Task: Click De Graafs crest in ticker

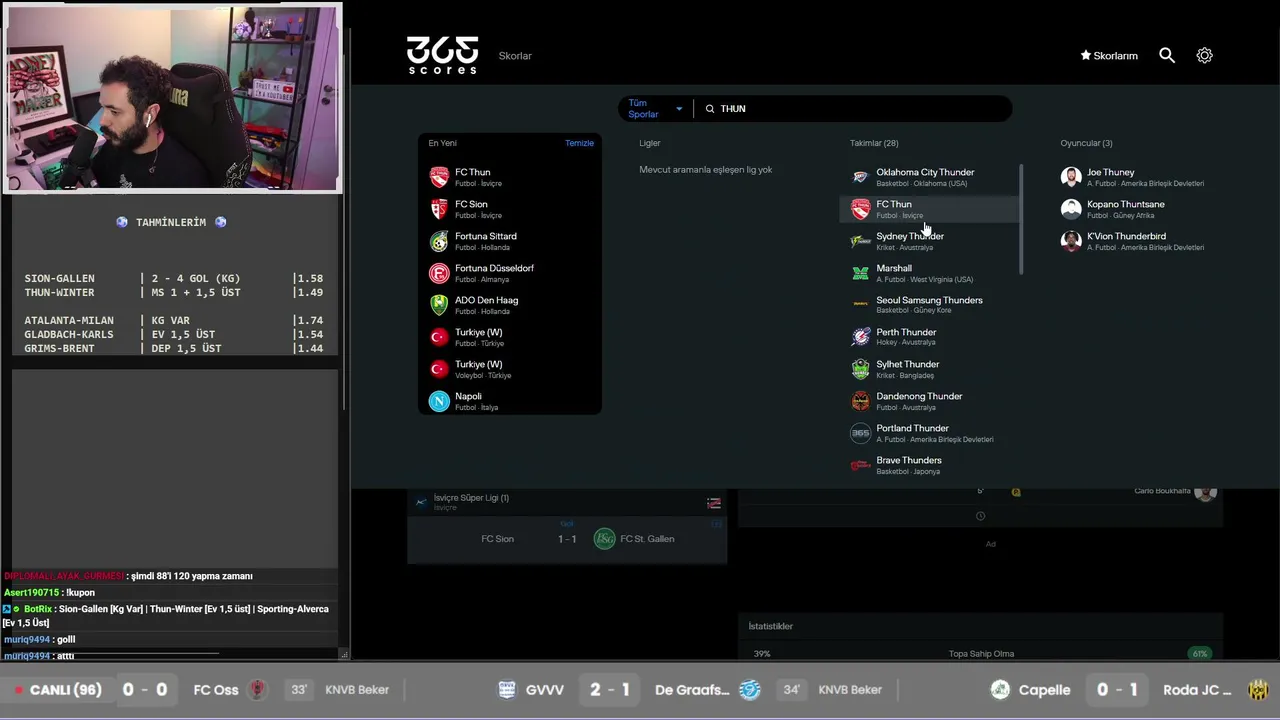Action: pos(749,690)
